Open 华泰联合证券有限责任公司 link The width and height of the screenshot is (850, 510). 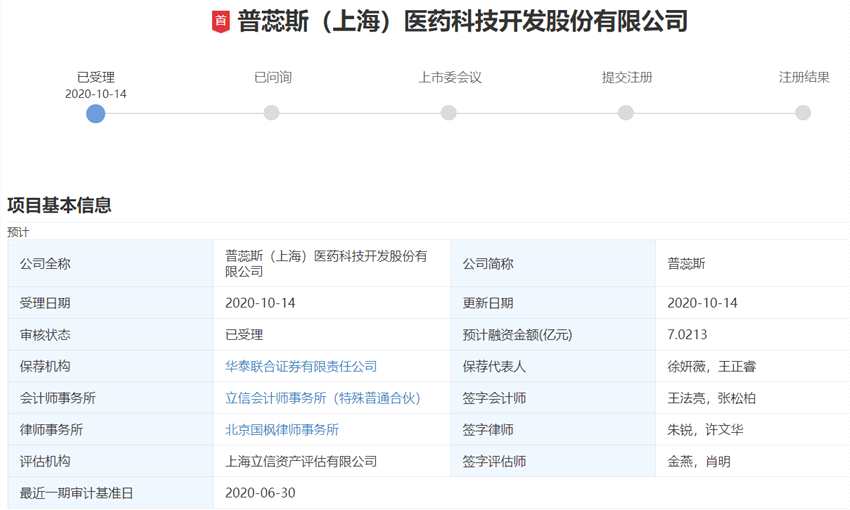tap(301, 366)
